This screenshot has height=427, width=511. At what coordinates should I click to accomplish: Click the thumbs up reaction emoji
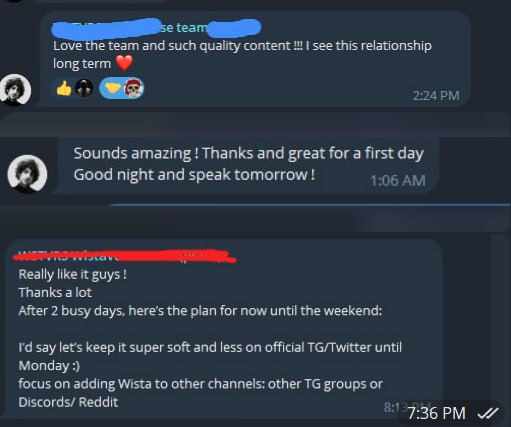coord(64,89)
